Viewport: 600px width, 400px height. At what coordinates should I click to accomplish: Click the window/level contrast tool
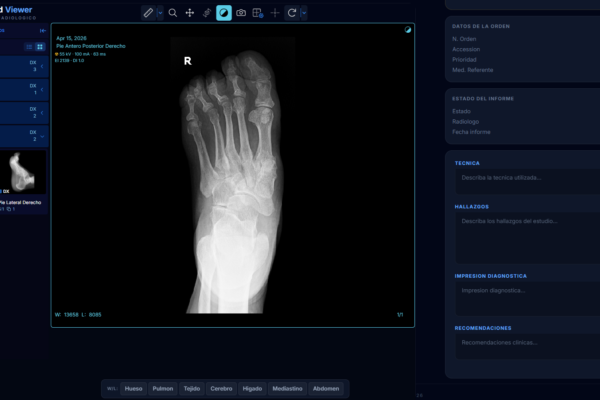[224, 13]
